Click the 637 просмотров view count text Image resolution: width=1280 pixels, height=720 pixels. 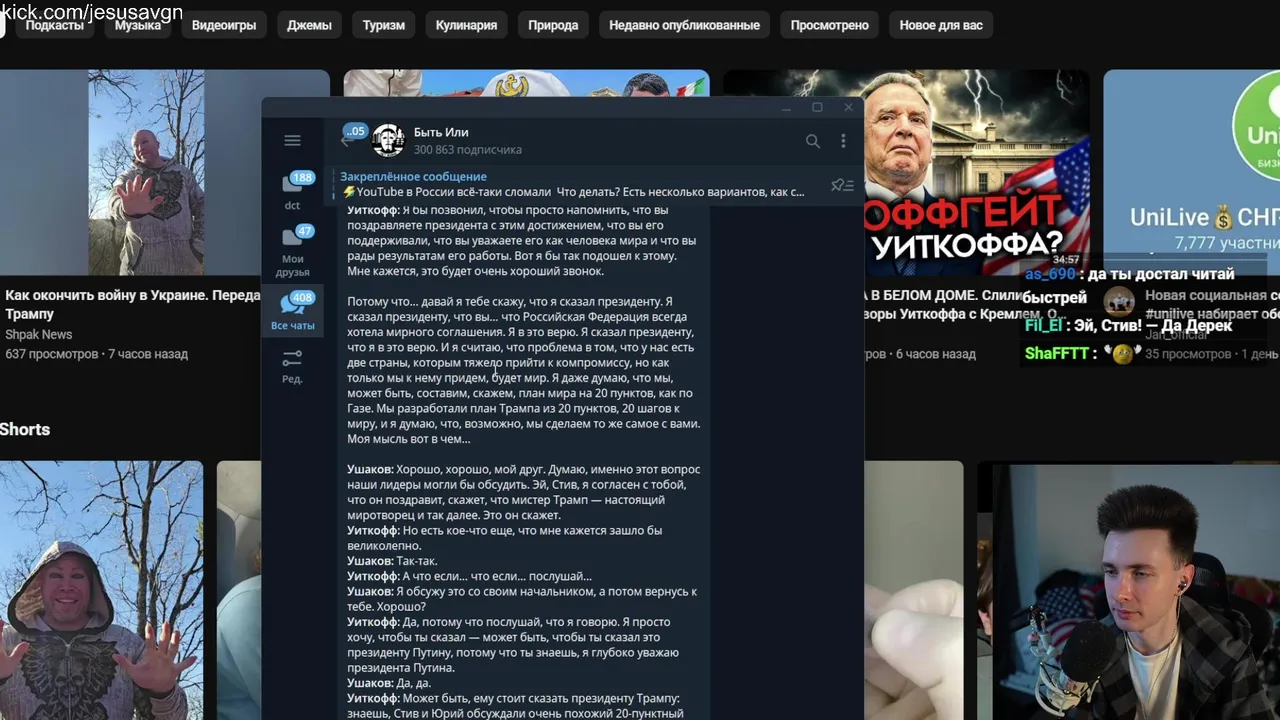51,354
